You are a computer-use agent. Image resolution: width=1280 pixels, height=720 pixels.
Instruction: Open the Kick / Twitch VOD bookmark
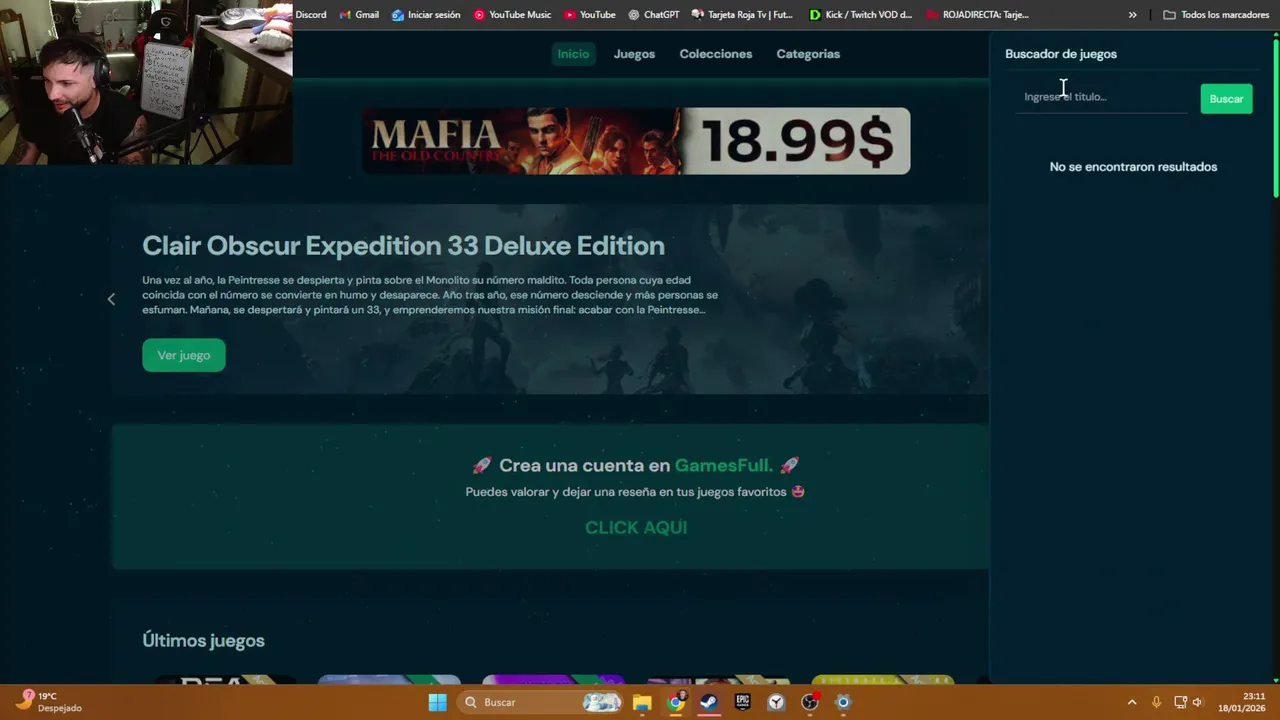(860, 15)
